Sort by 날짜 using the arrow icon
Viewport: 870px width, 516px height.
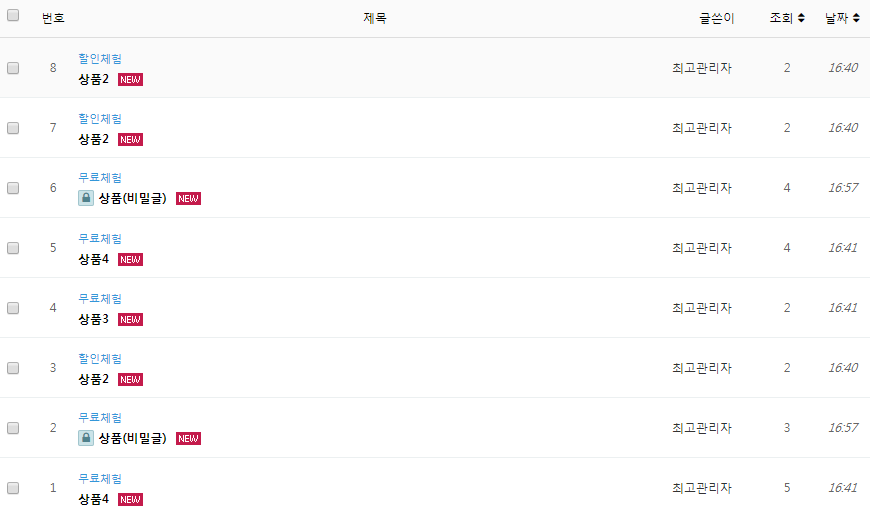coord(856,18)
